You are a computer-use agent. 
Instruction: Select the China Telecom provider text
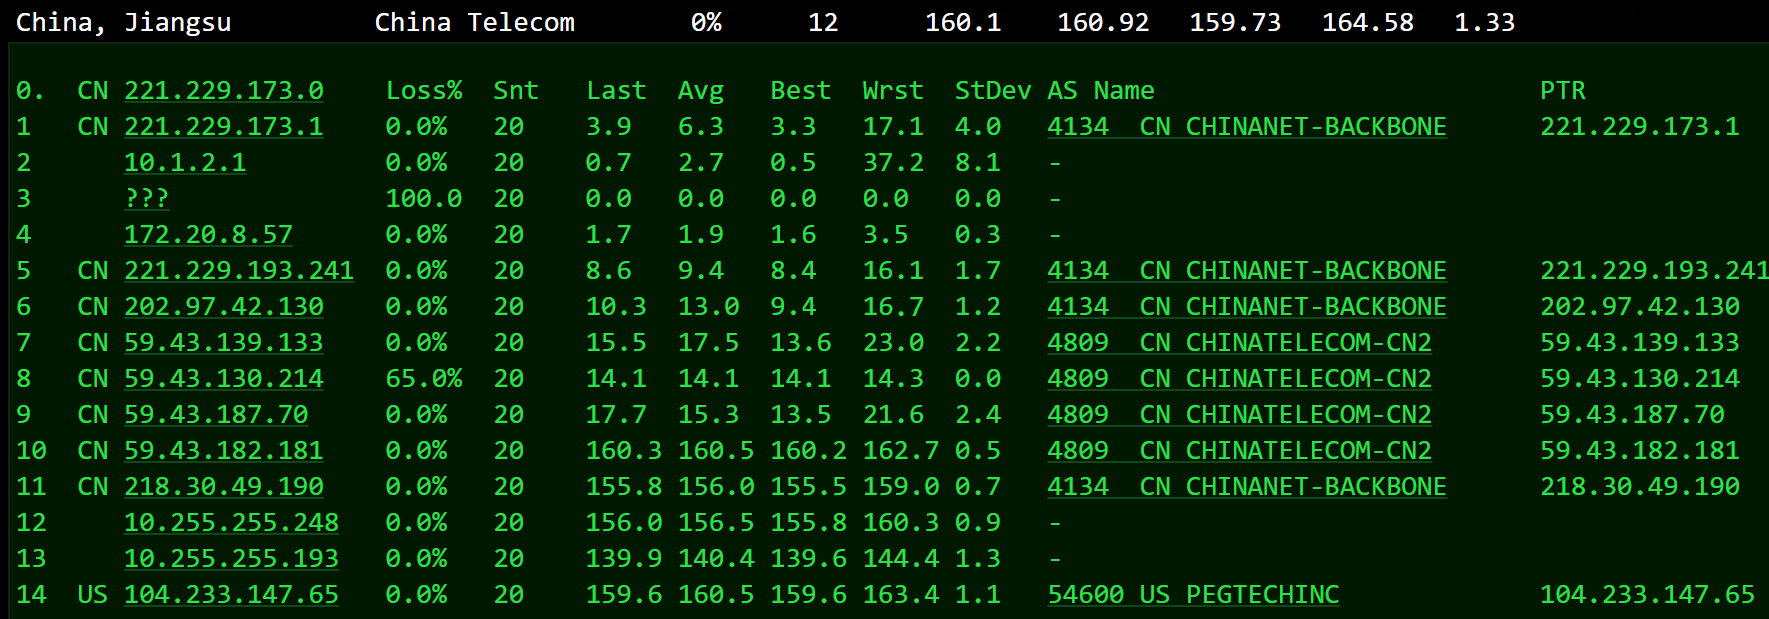click(x=475, y=23)
